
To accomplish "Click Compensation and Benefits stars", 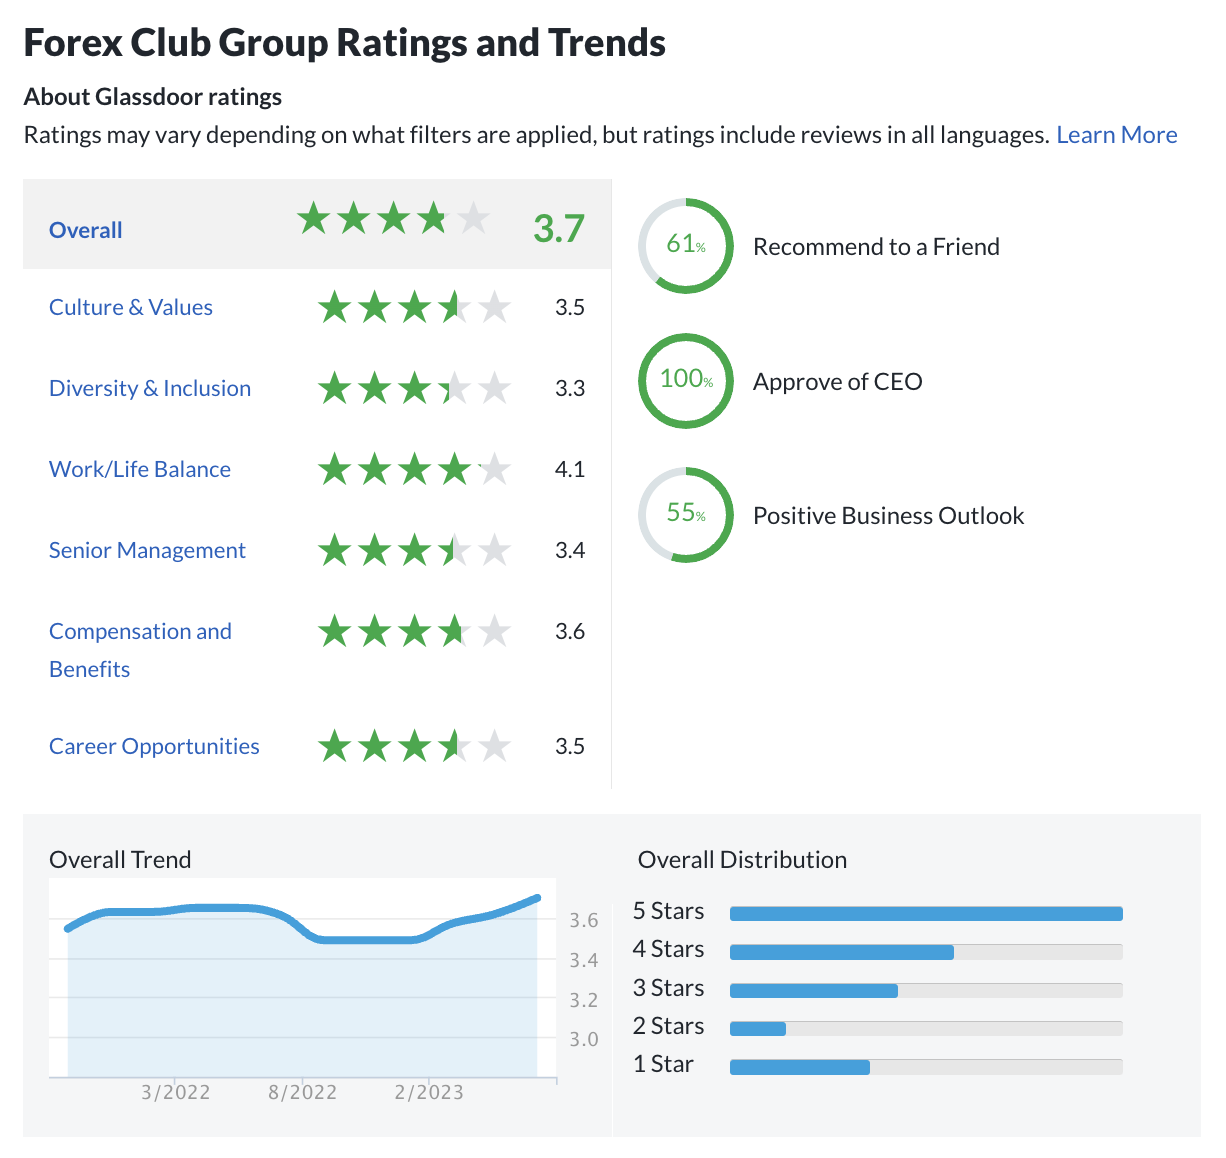I will pyautogui.click(x=414, y=631).
